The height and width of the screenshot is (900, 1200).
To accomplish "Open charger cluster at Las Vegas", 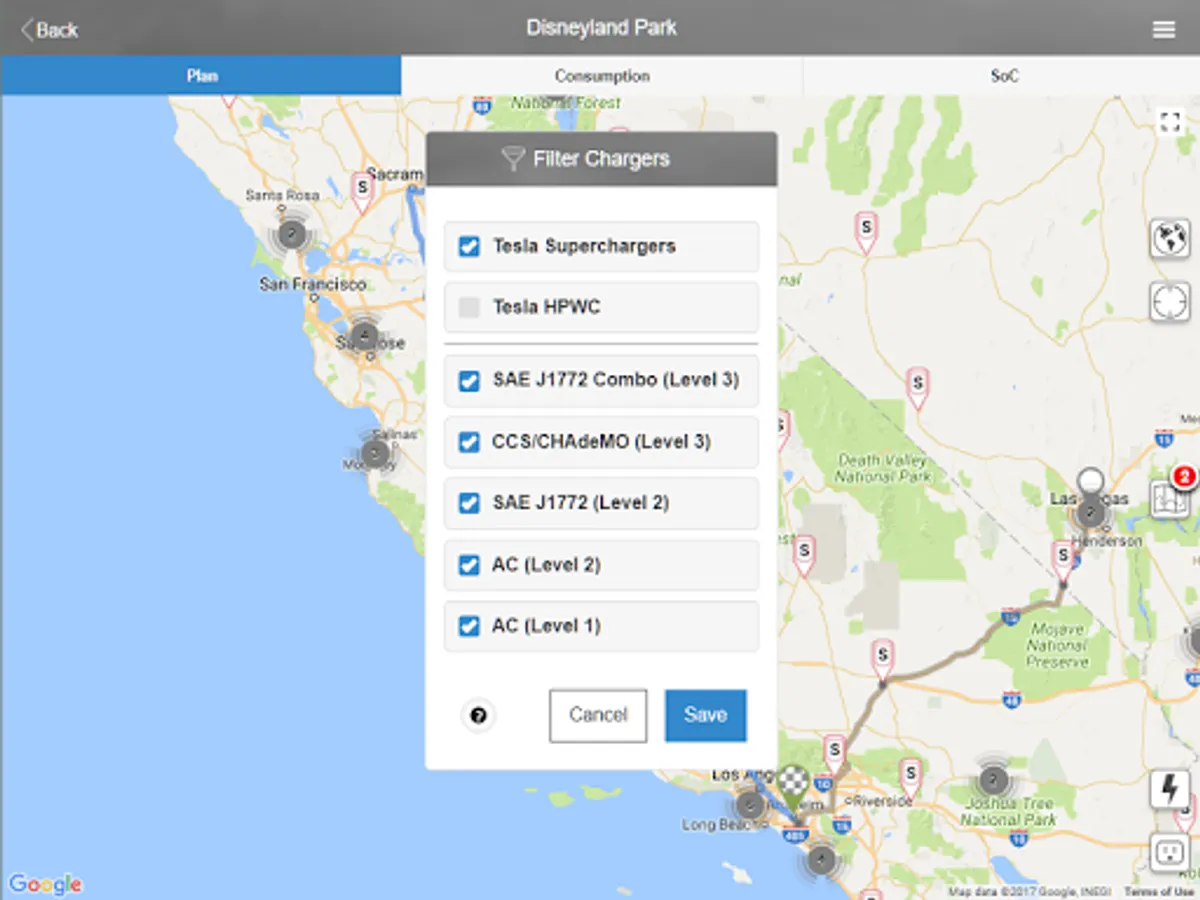I will coord(1090,514).
